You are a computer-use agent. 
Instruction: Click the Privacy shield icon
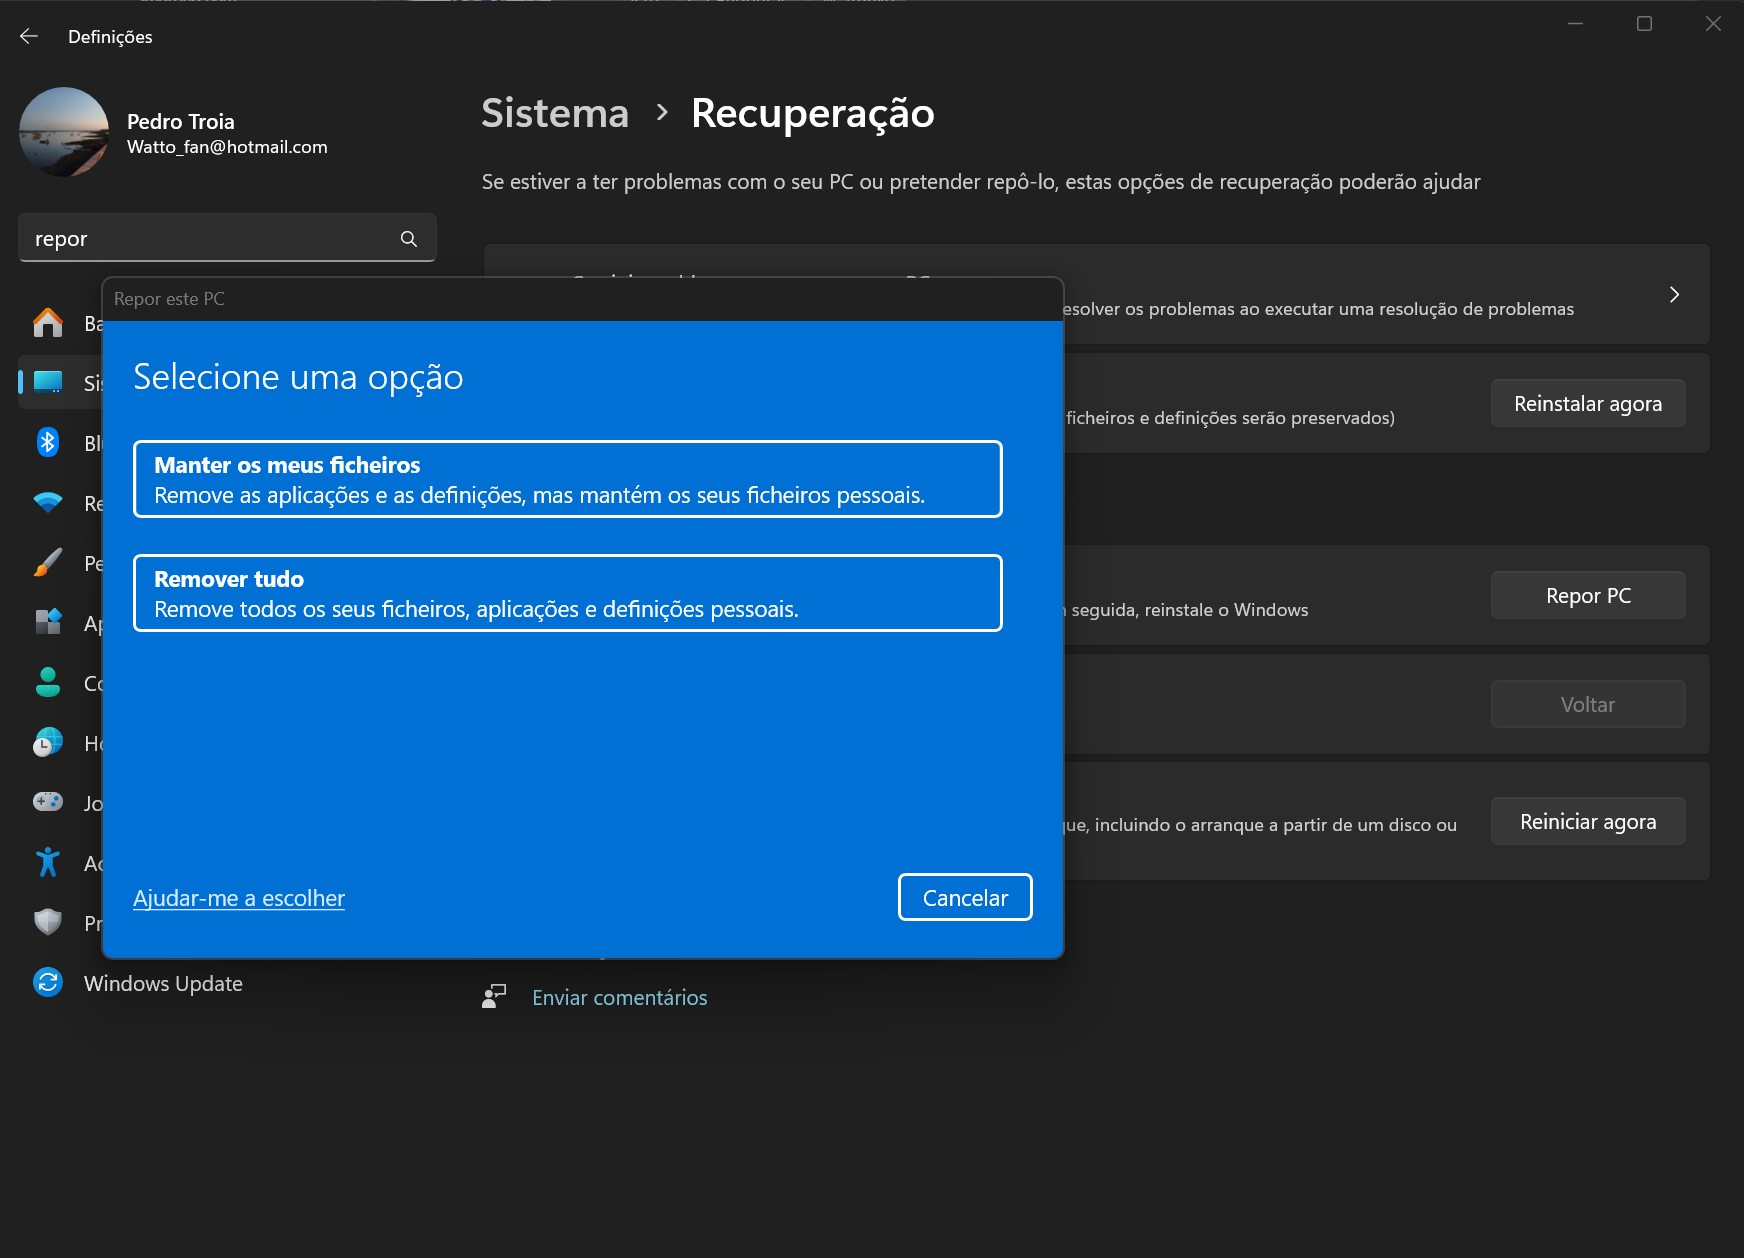pos(47,922)
